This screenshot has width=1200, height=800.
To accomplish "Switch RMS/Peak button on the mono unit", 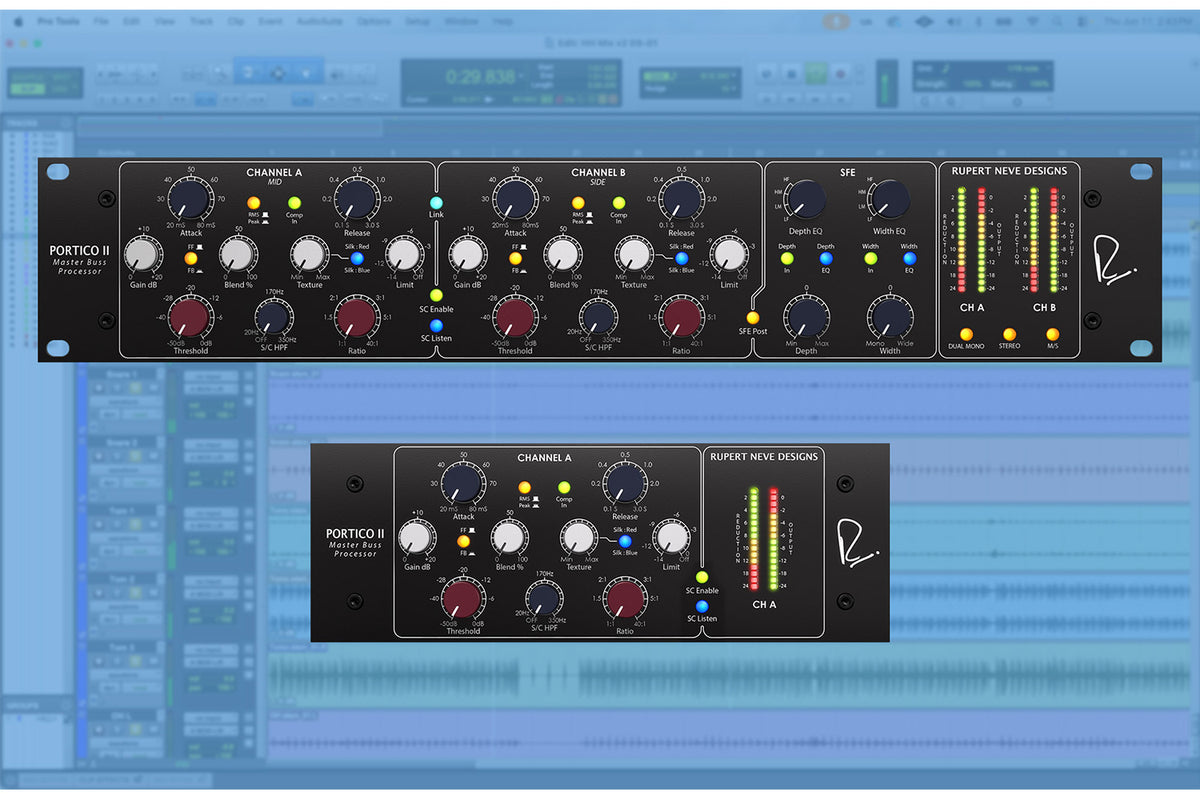I will 524,487.
